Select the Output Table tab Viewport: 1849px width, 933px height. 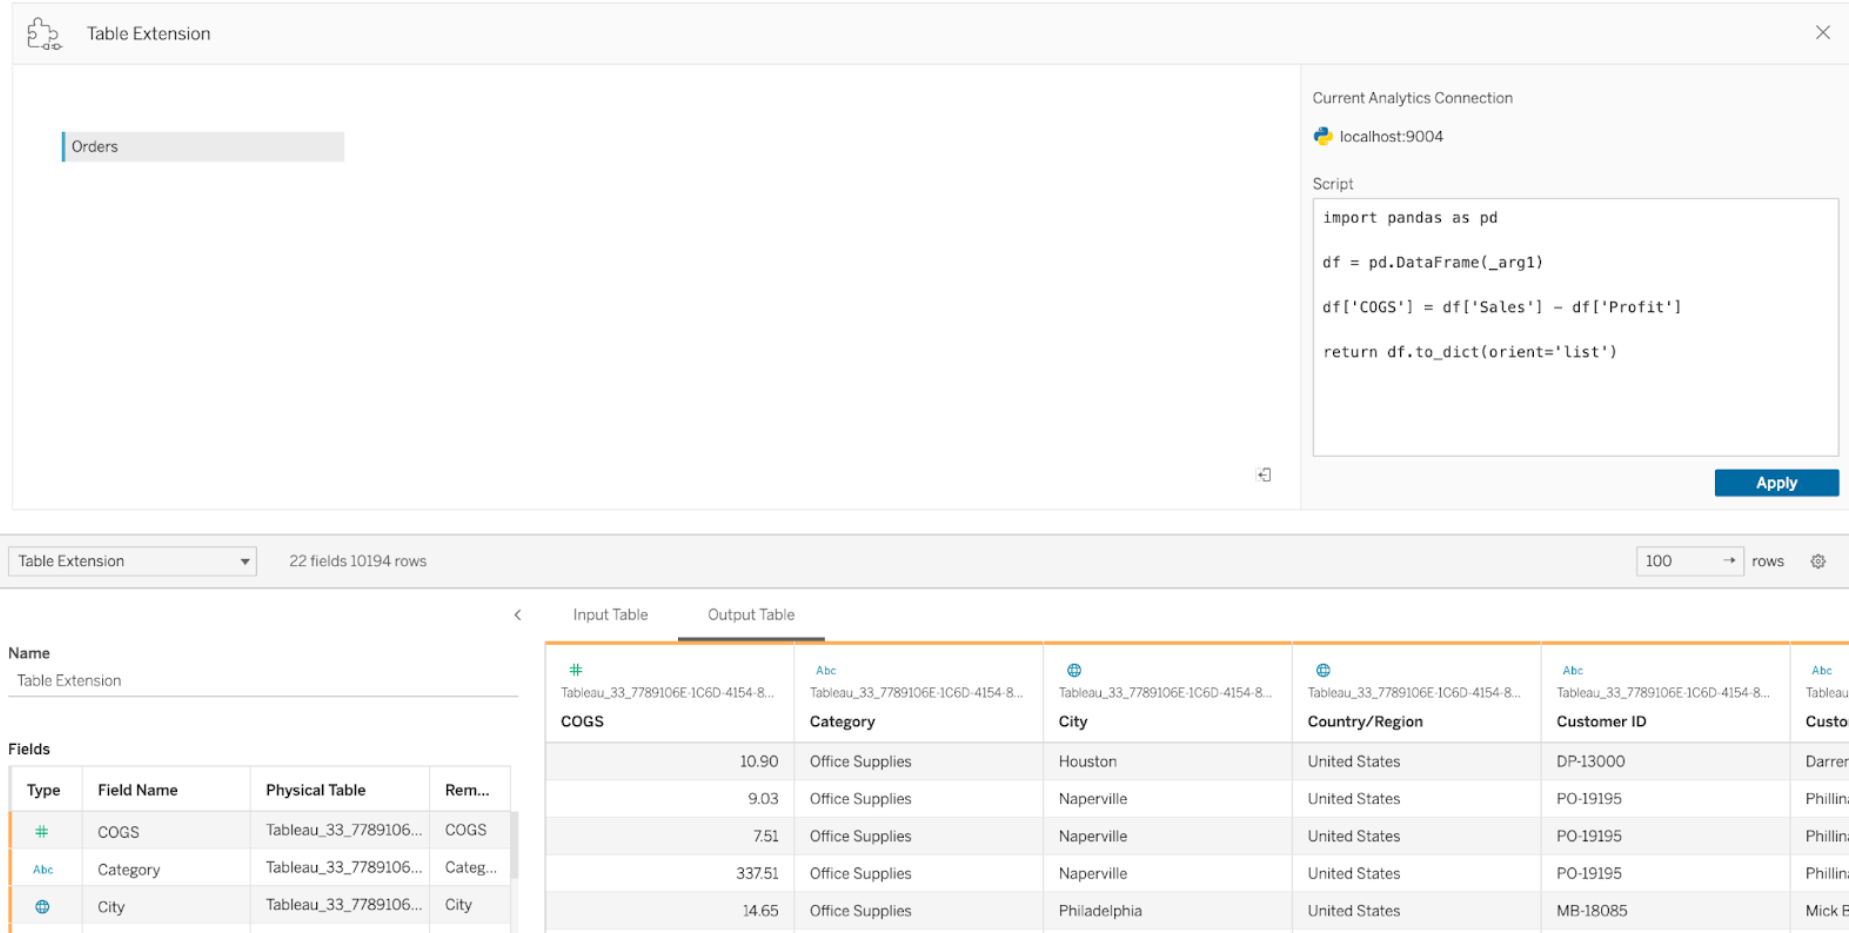click(x=750, y=614)
